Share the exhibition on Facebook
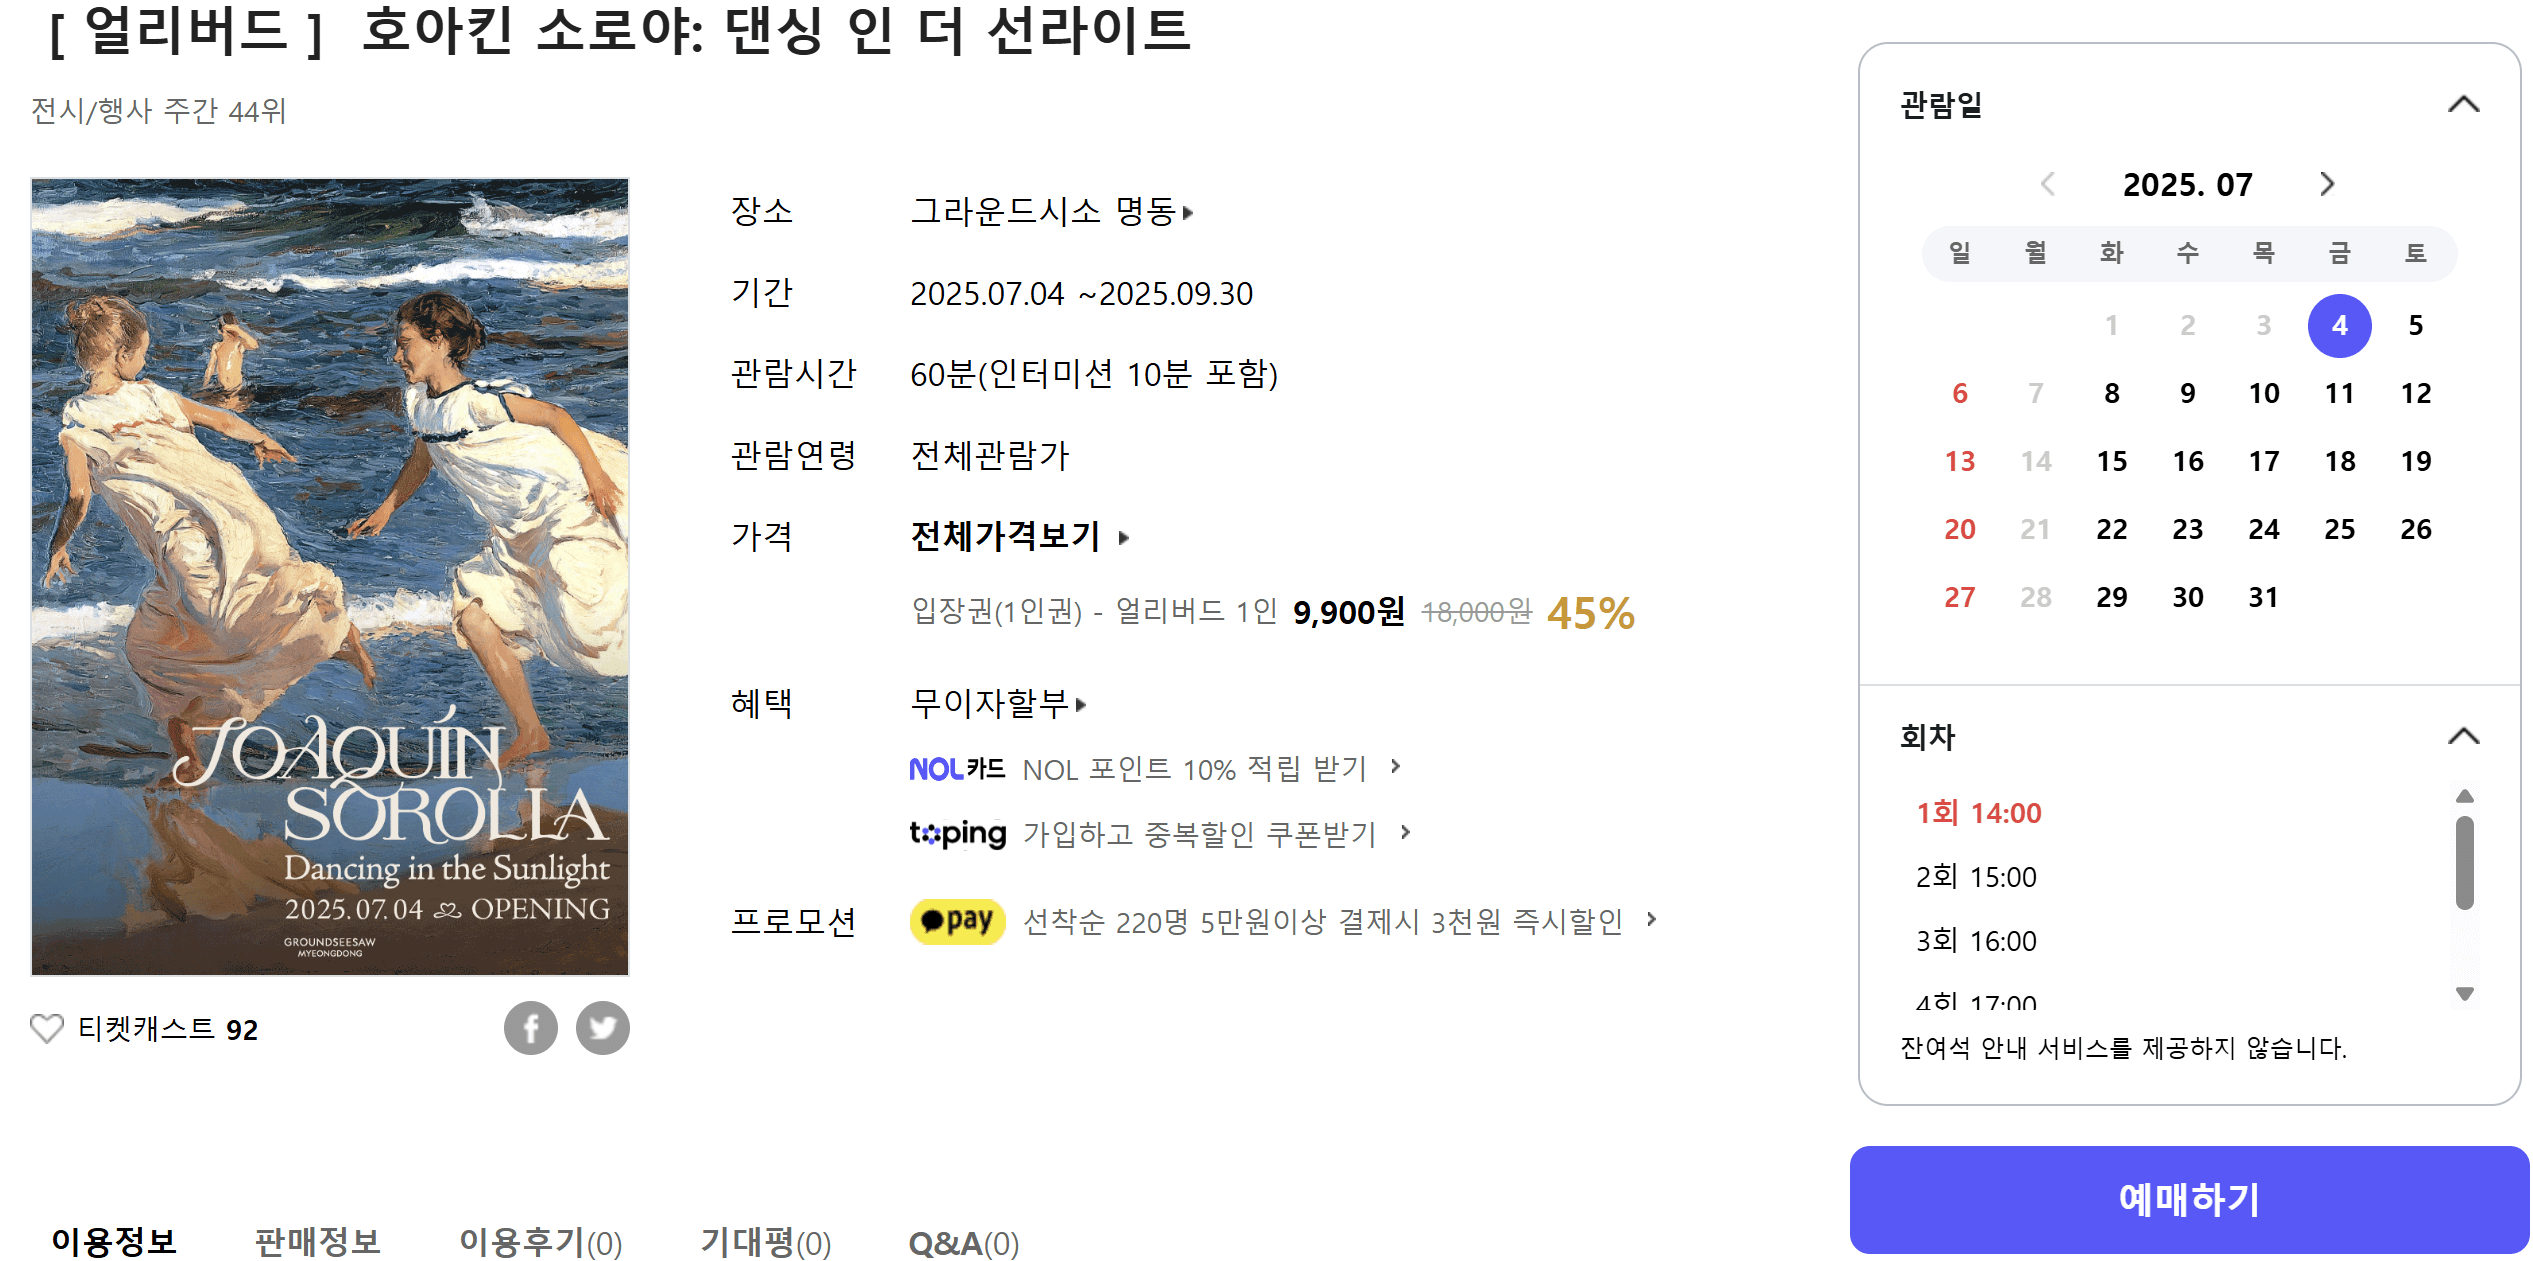The image size is (2533, 1261). coord(531,1027)
